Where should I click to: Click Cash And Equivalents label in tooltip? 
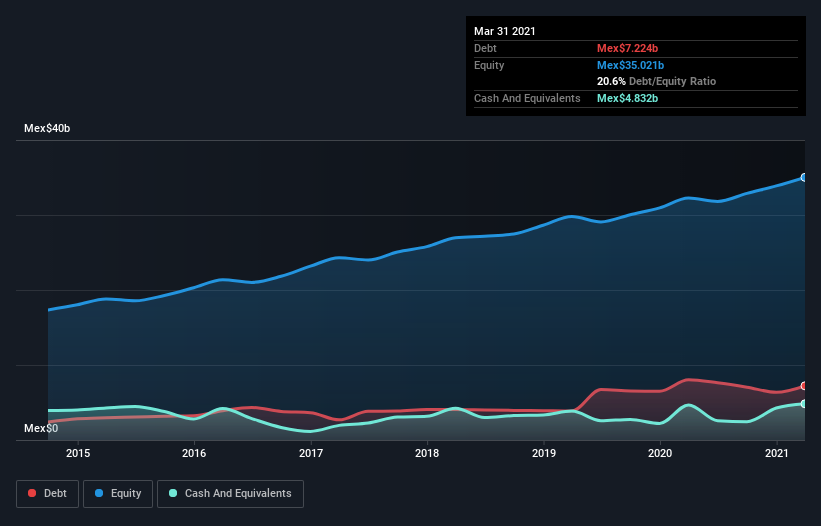[527, 98]
